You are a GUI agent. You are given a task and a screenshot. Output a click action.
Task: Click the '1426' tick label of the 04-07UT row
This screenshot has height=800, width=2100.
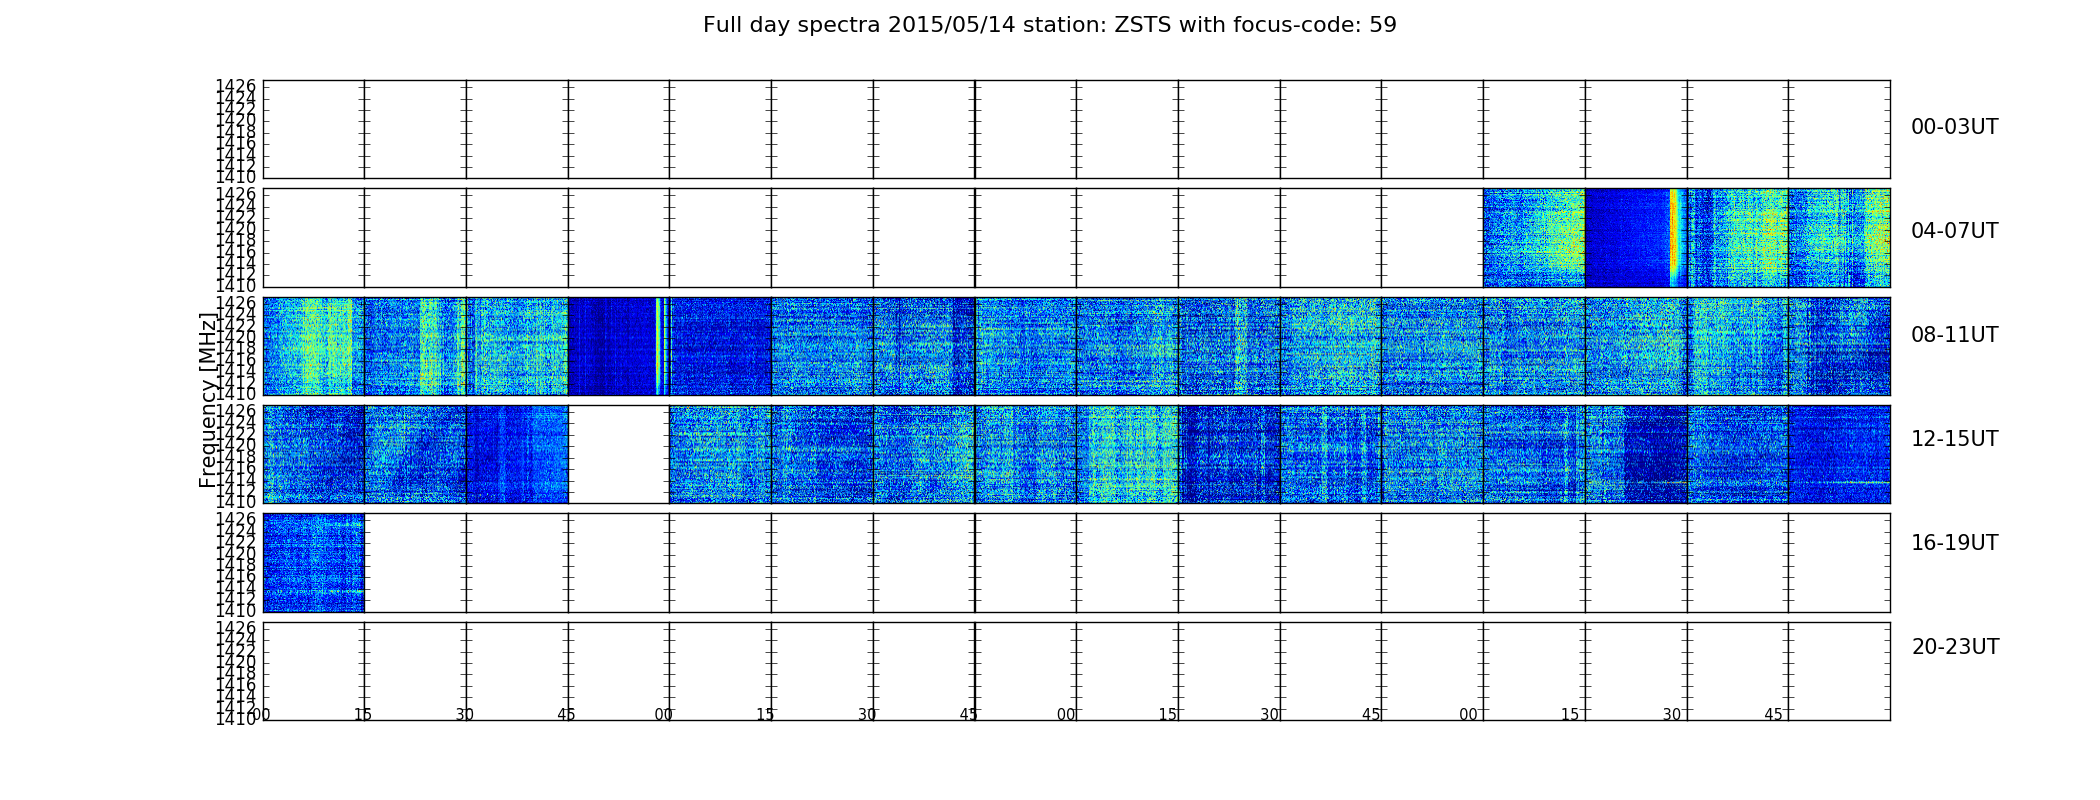tap(236, 195)
